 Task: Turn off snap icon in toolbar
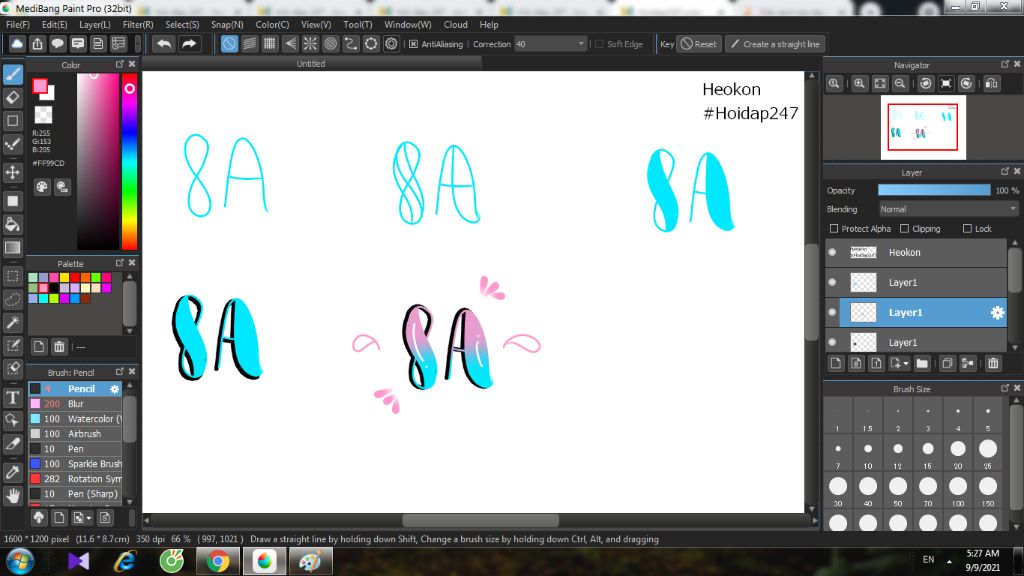[229, 44]
